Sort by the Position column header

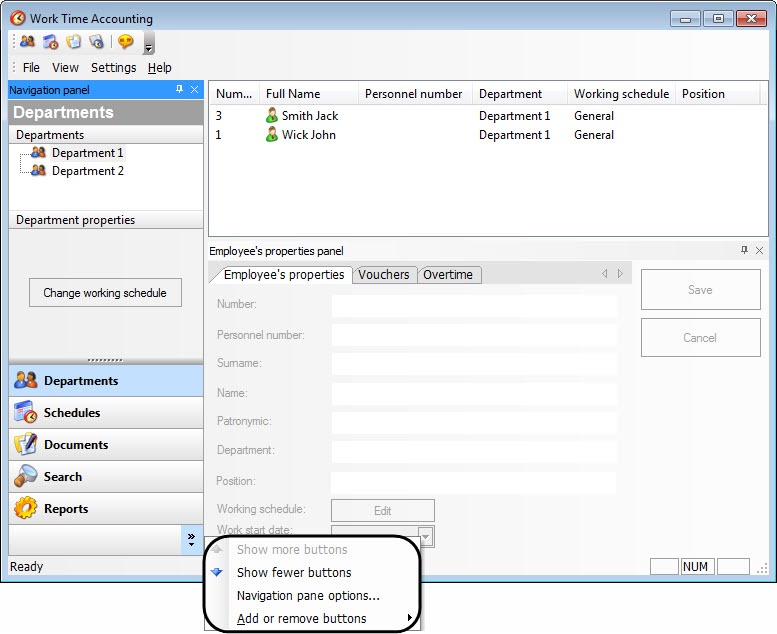point(718,94)
